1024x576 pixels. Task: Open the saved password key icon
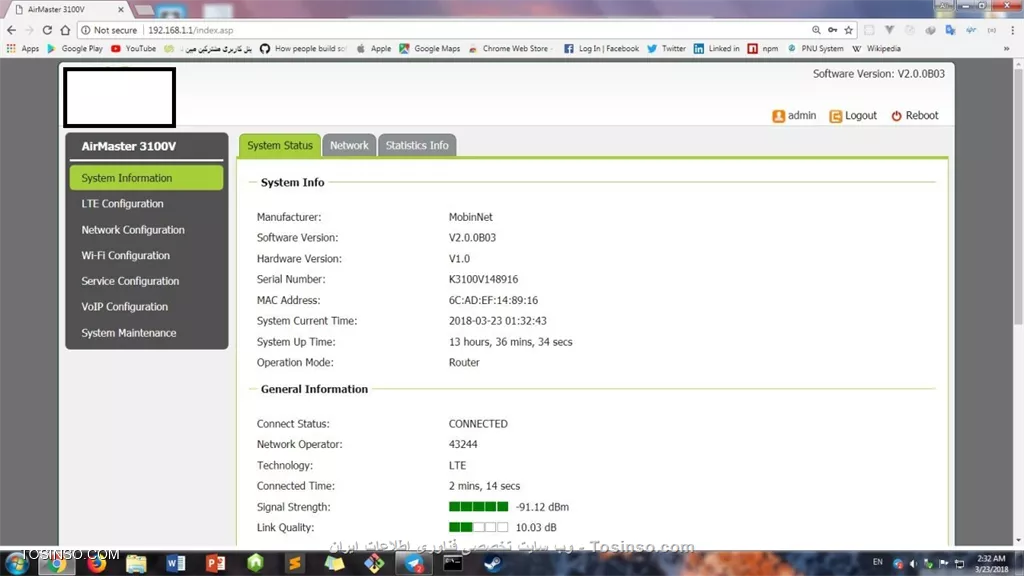coord(833,30)
